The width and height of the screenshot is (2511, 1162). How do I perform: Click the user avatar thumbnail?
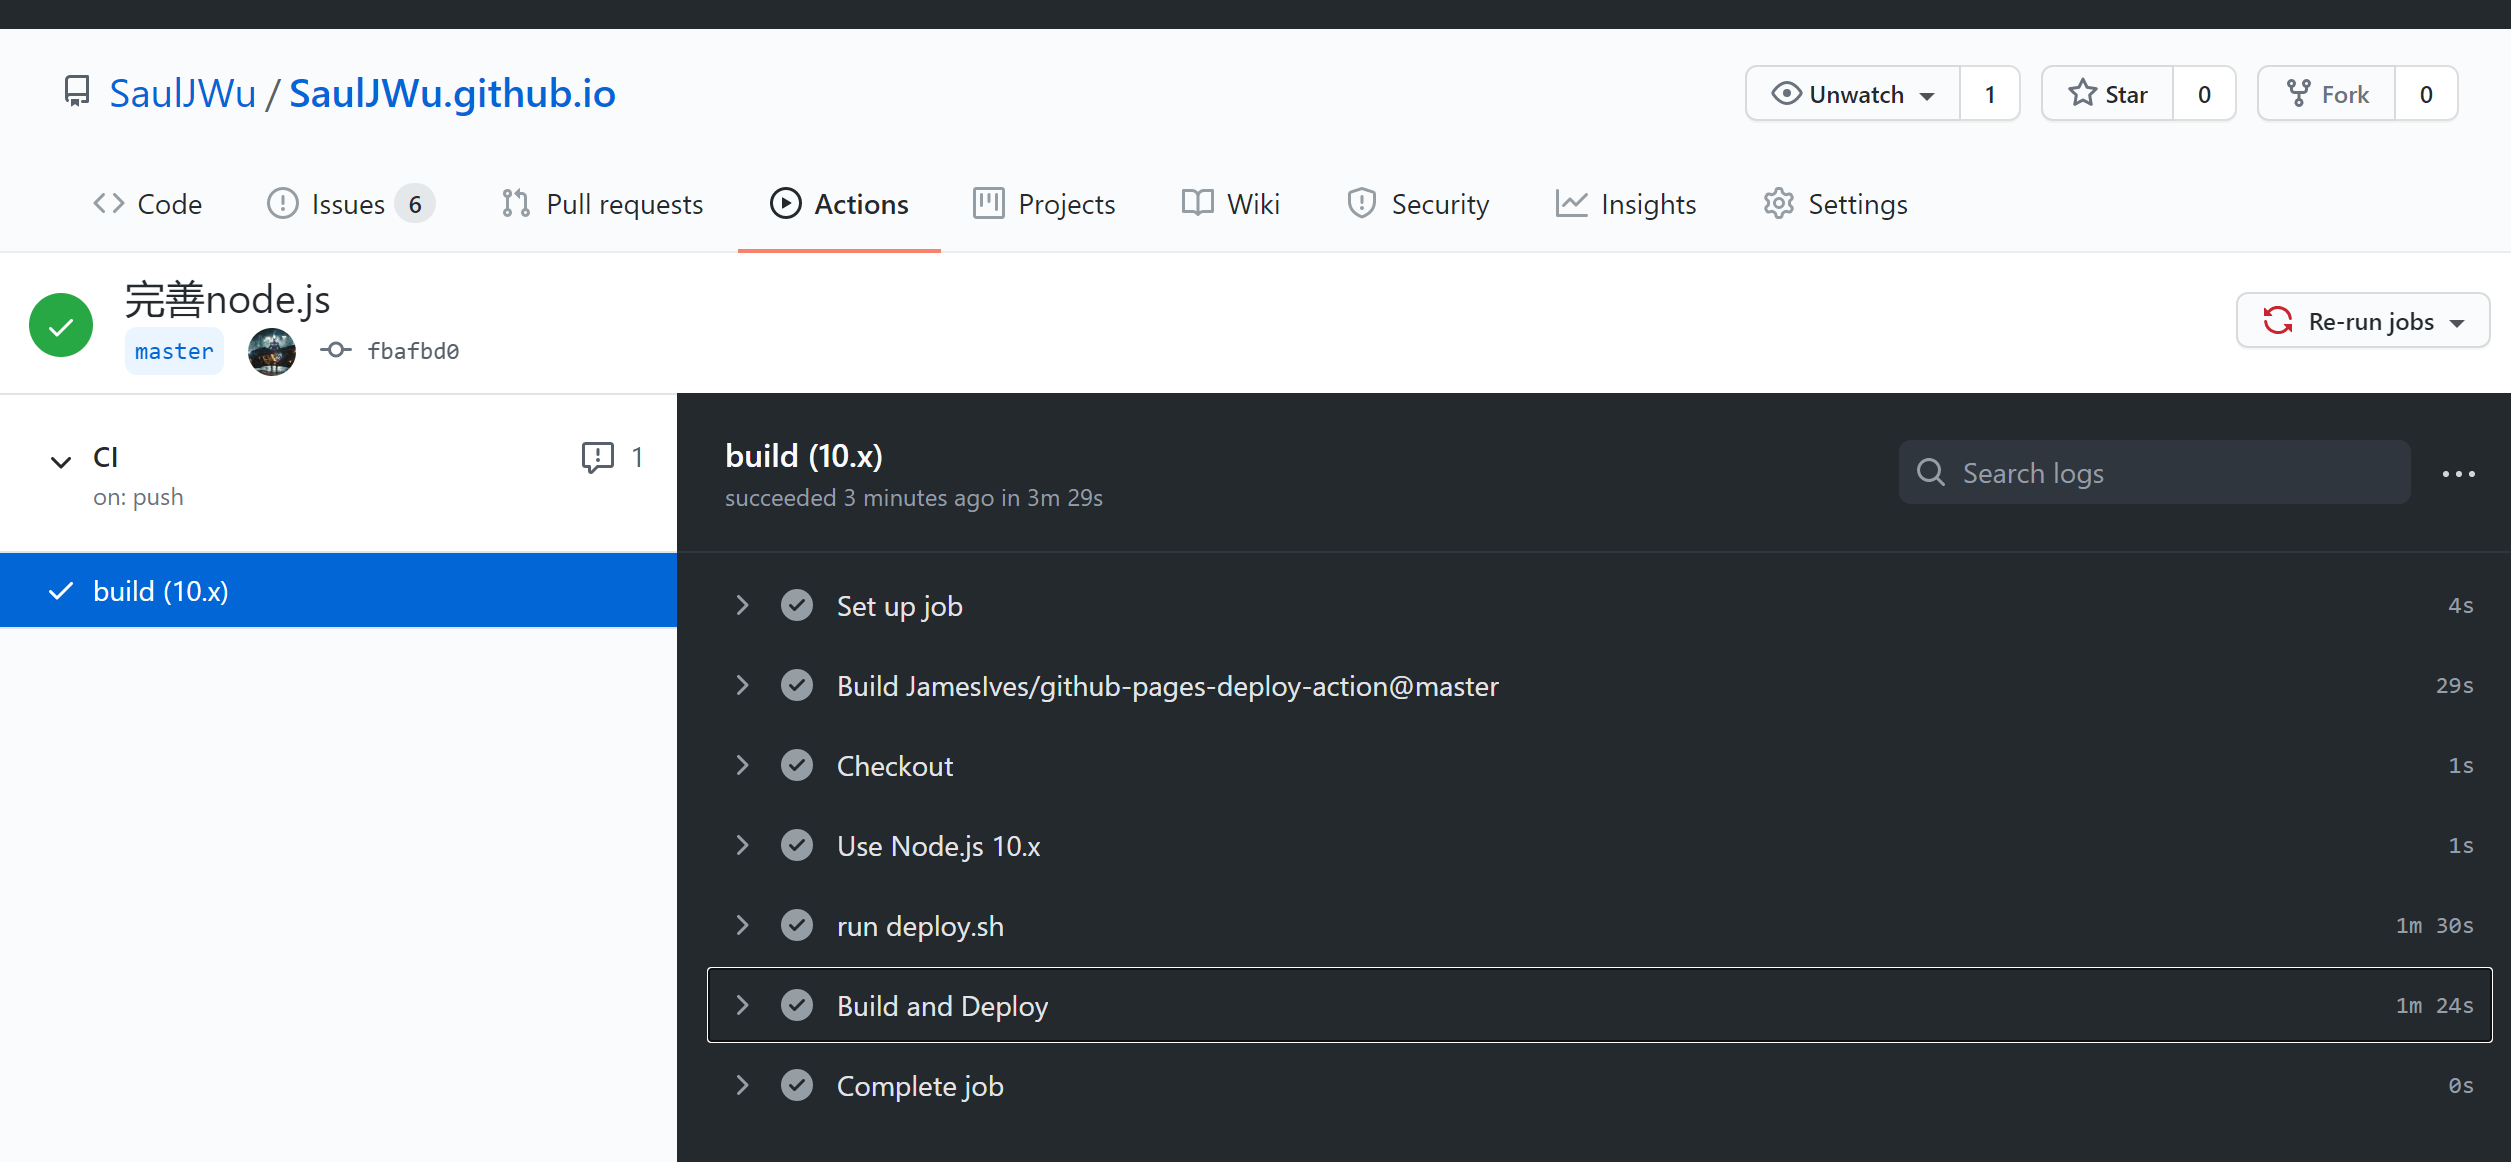(x=272, y=351)
